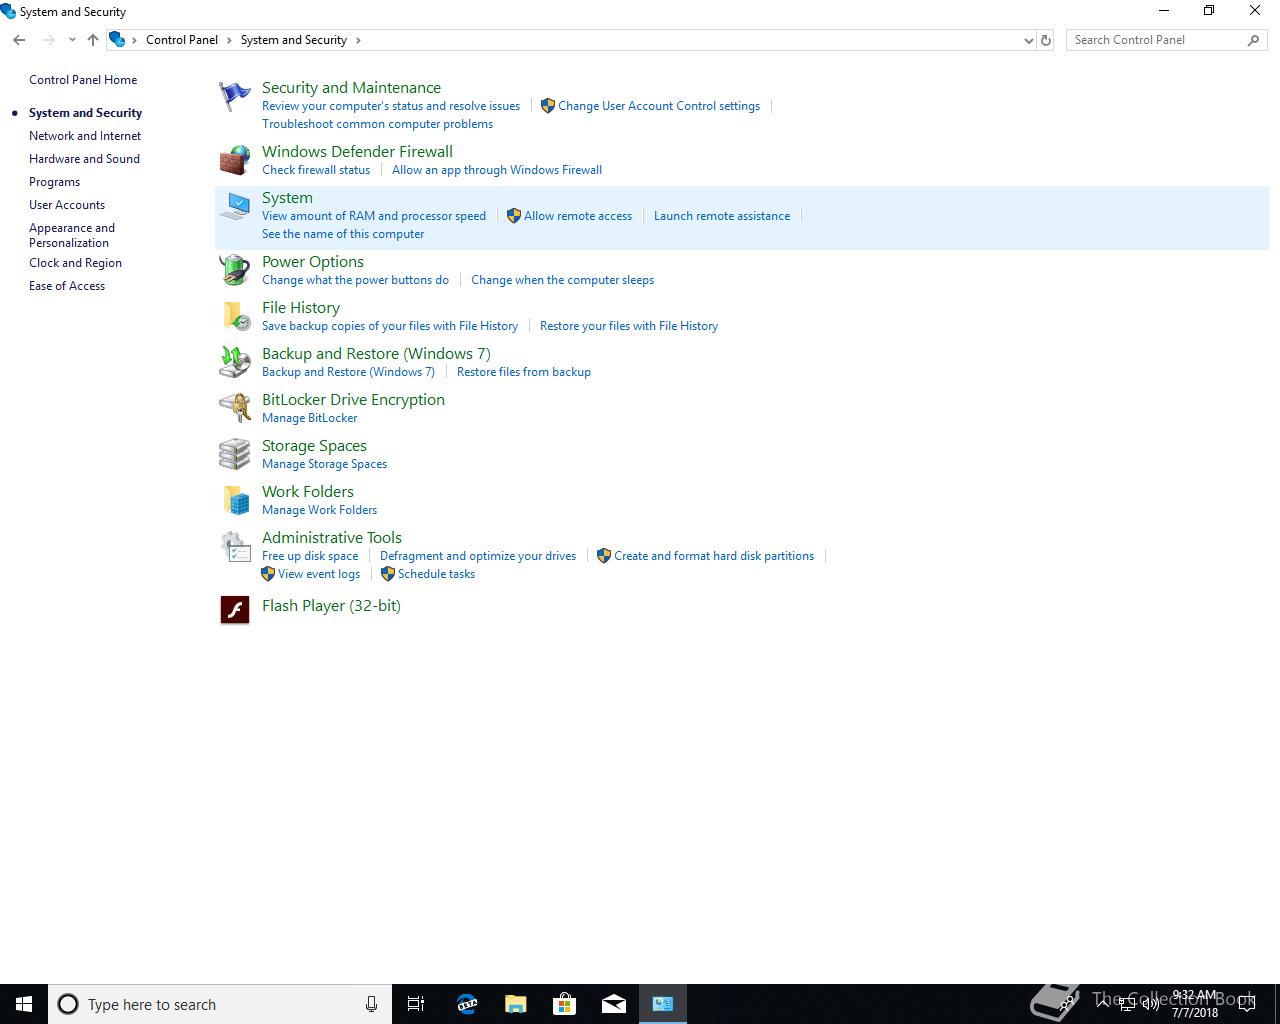Open the Power Options battery icon

[235, 270]
